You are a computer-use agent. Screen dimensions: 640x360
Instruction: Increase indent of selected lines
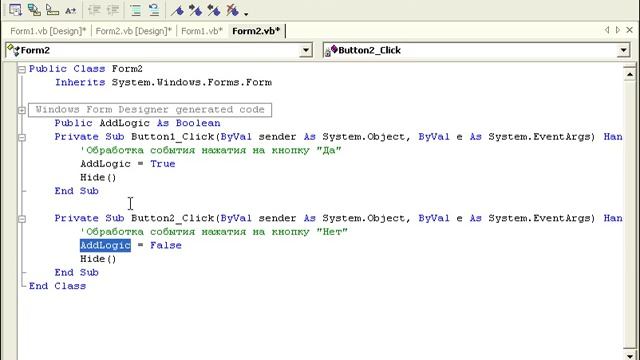coord(113,10)
